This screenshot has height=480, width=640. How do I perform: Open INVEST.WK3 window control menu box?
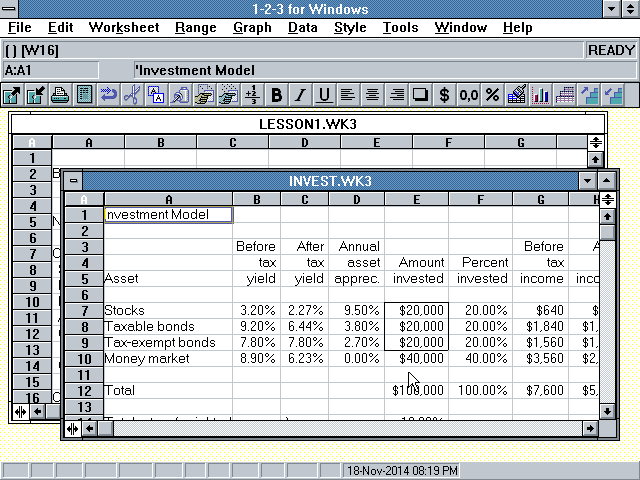[73, 180]
